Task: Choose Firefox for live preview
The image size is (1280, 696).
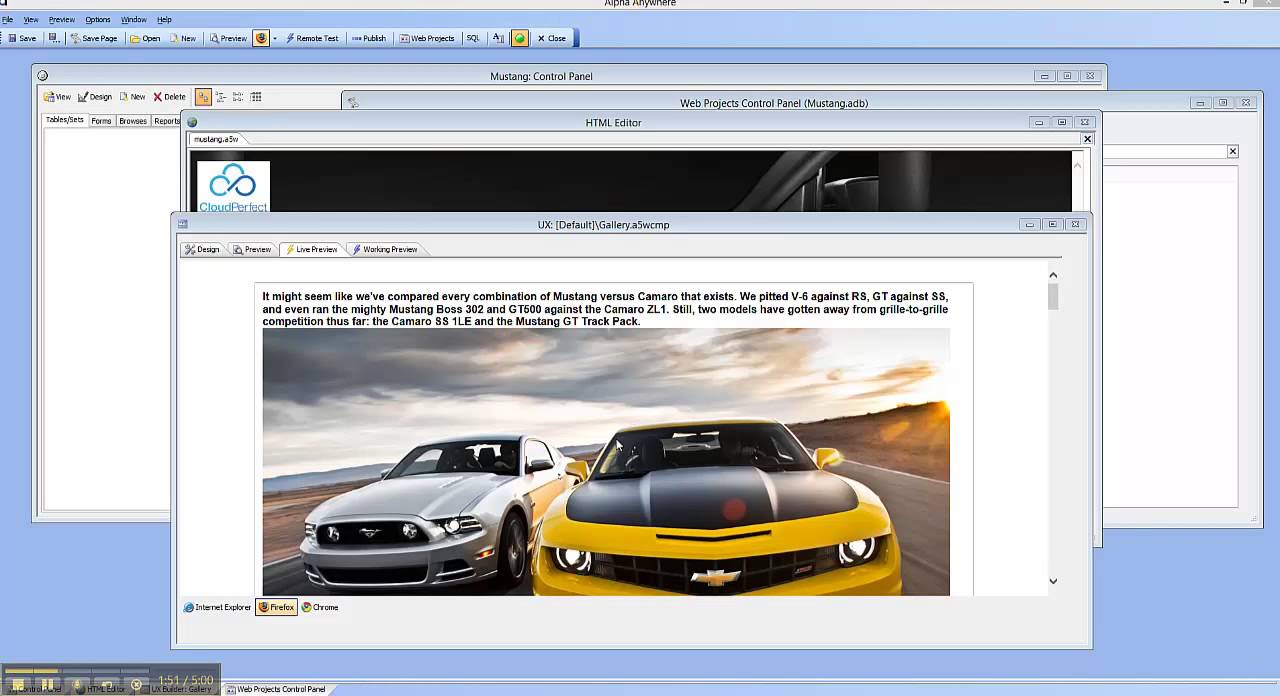Action: 276,607
